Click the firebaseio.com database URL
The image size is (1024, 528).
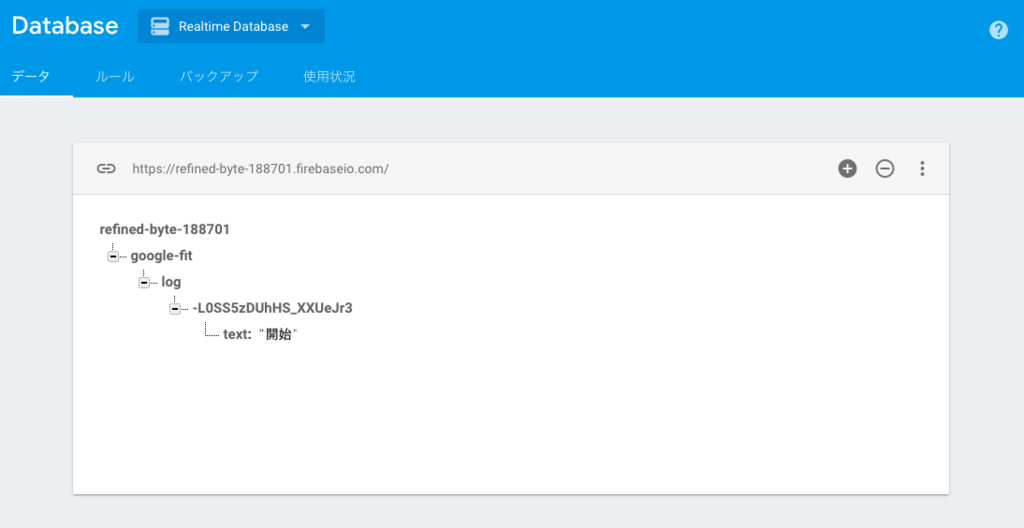click(260, 169)
